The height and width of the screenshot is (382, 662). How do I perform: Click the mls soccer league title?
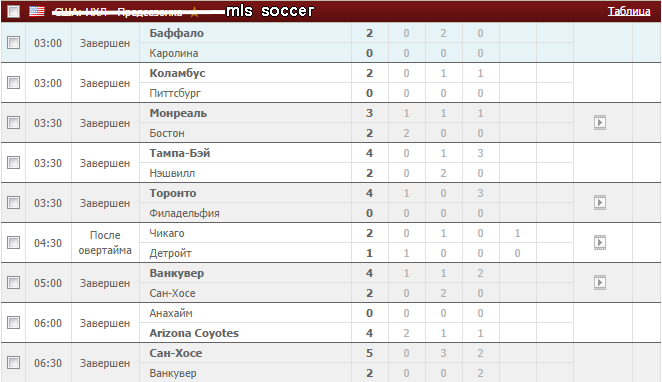[x=270, y=11]
